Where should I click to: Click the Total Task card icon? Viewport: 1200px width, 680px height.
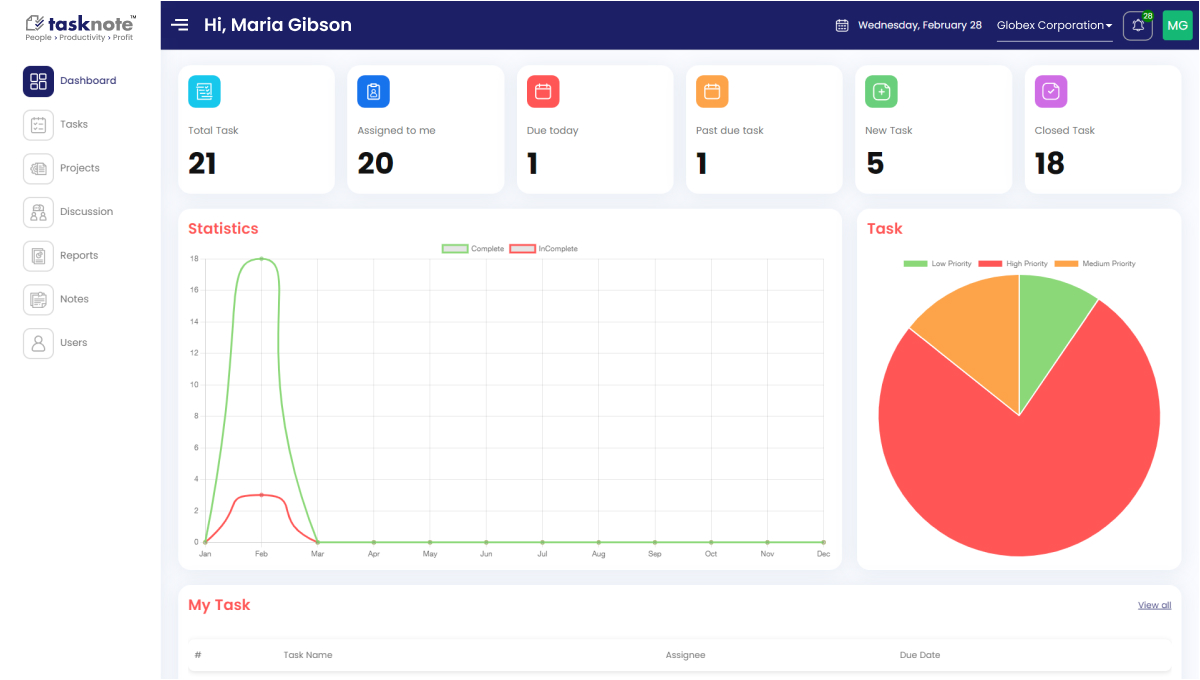click(x=204, y=92)
